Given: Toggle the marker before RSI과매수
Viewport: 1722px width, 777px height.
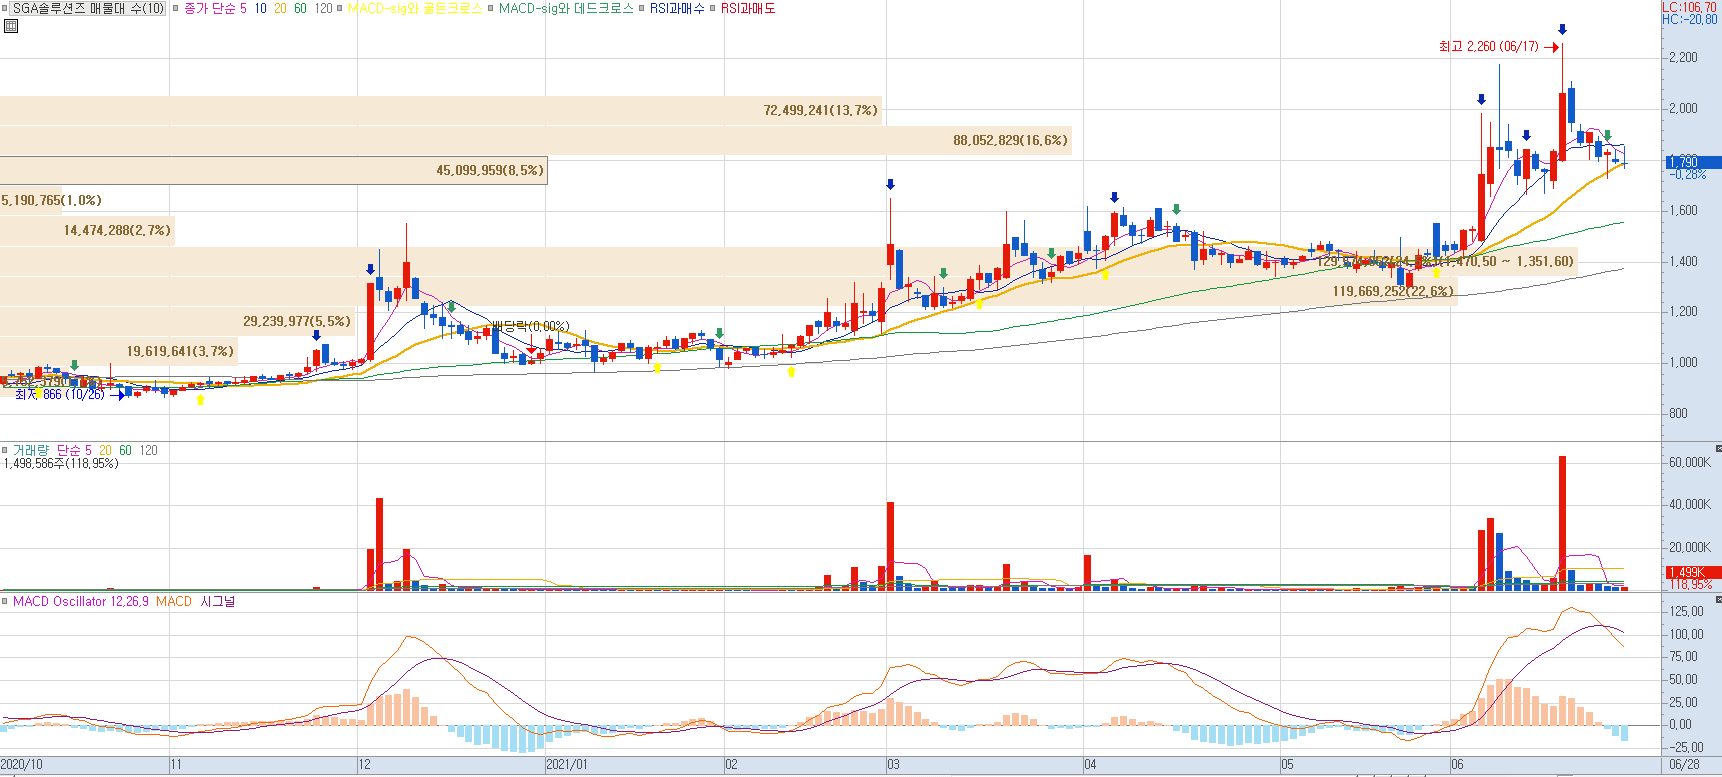Looking at the screenshot, I should pos(642,8).
